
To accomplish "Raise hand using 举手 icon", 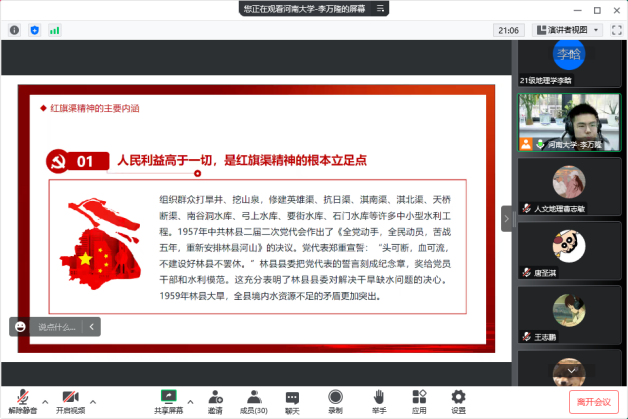I will [379, 399].
